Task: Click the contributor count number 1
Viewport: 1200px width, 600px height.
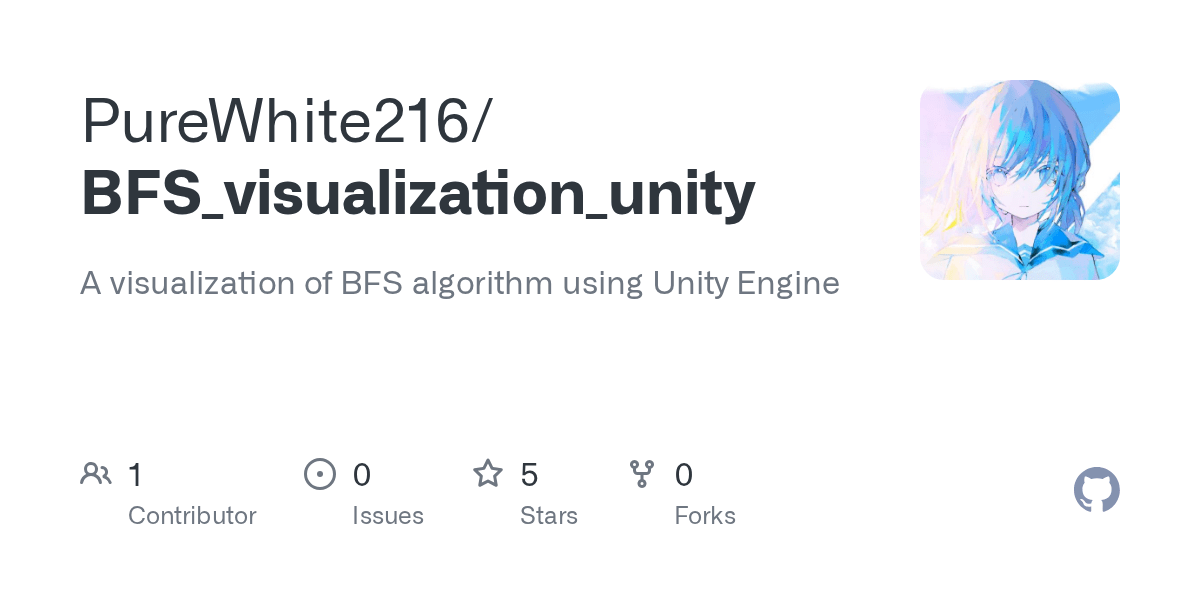Action: (135, 475)
